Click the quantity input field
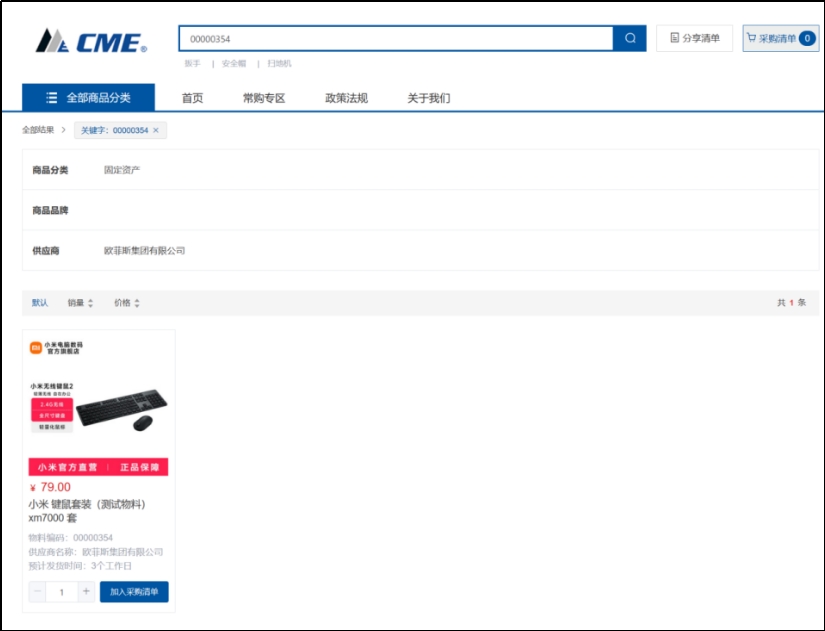 pos(62,592)
